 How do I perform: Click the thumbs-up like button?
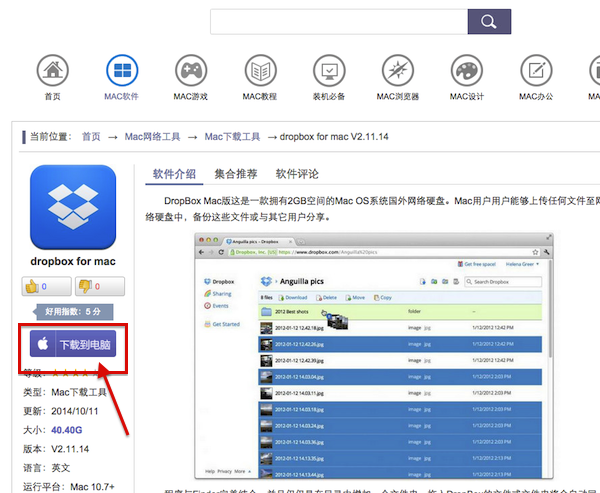(x=46, y=286)
